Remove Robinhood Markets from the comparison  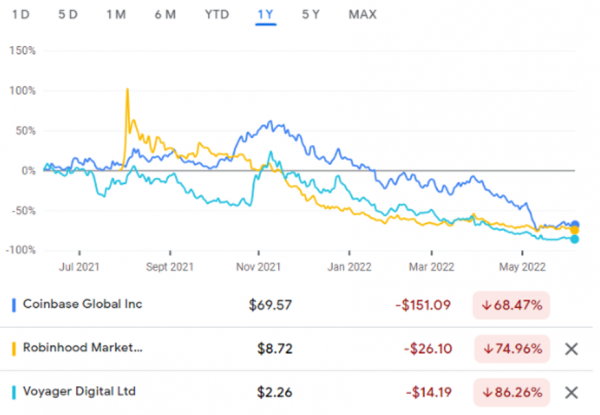click(x=571, y=349)
